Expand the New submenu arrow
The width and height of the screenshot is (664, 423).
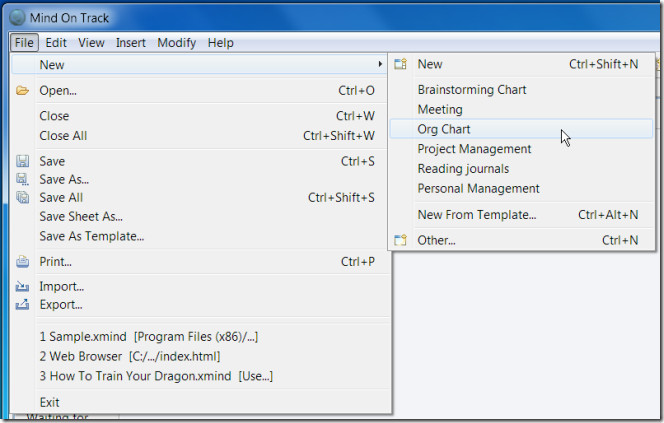click(380, 64)
